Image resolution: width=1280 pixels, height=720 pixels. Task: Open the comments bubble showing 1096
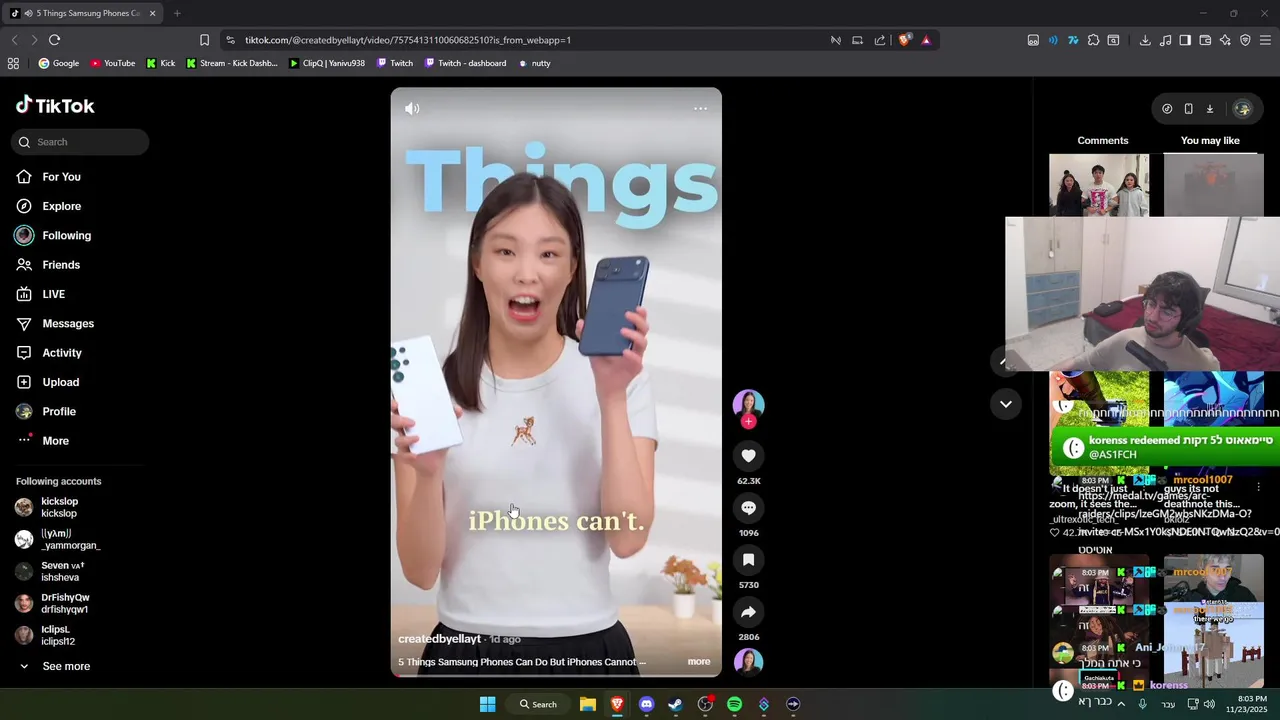click(748, 507)
